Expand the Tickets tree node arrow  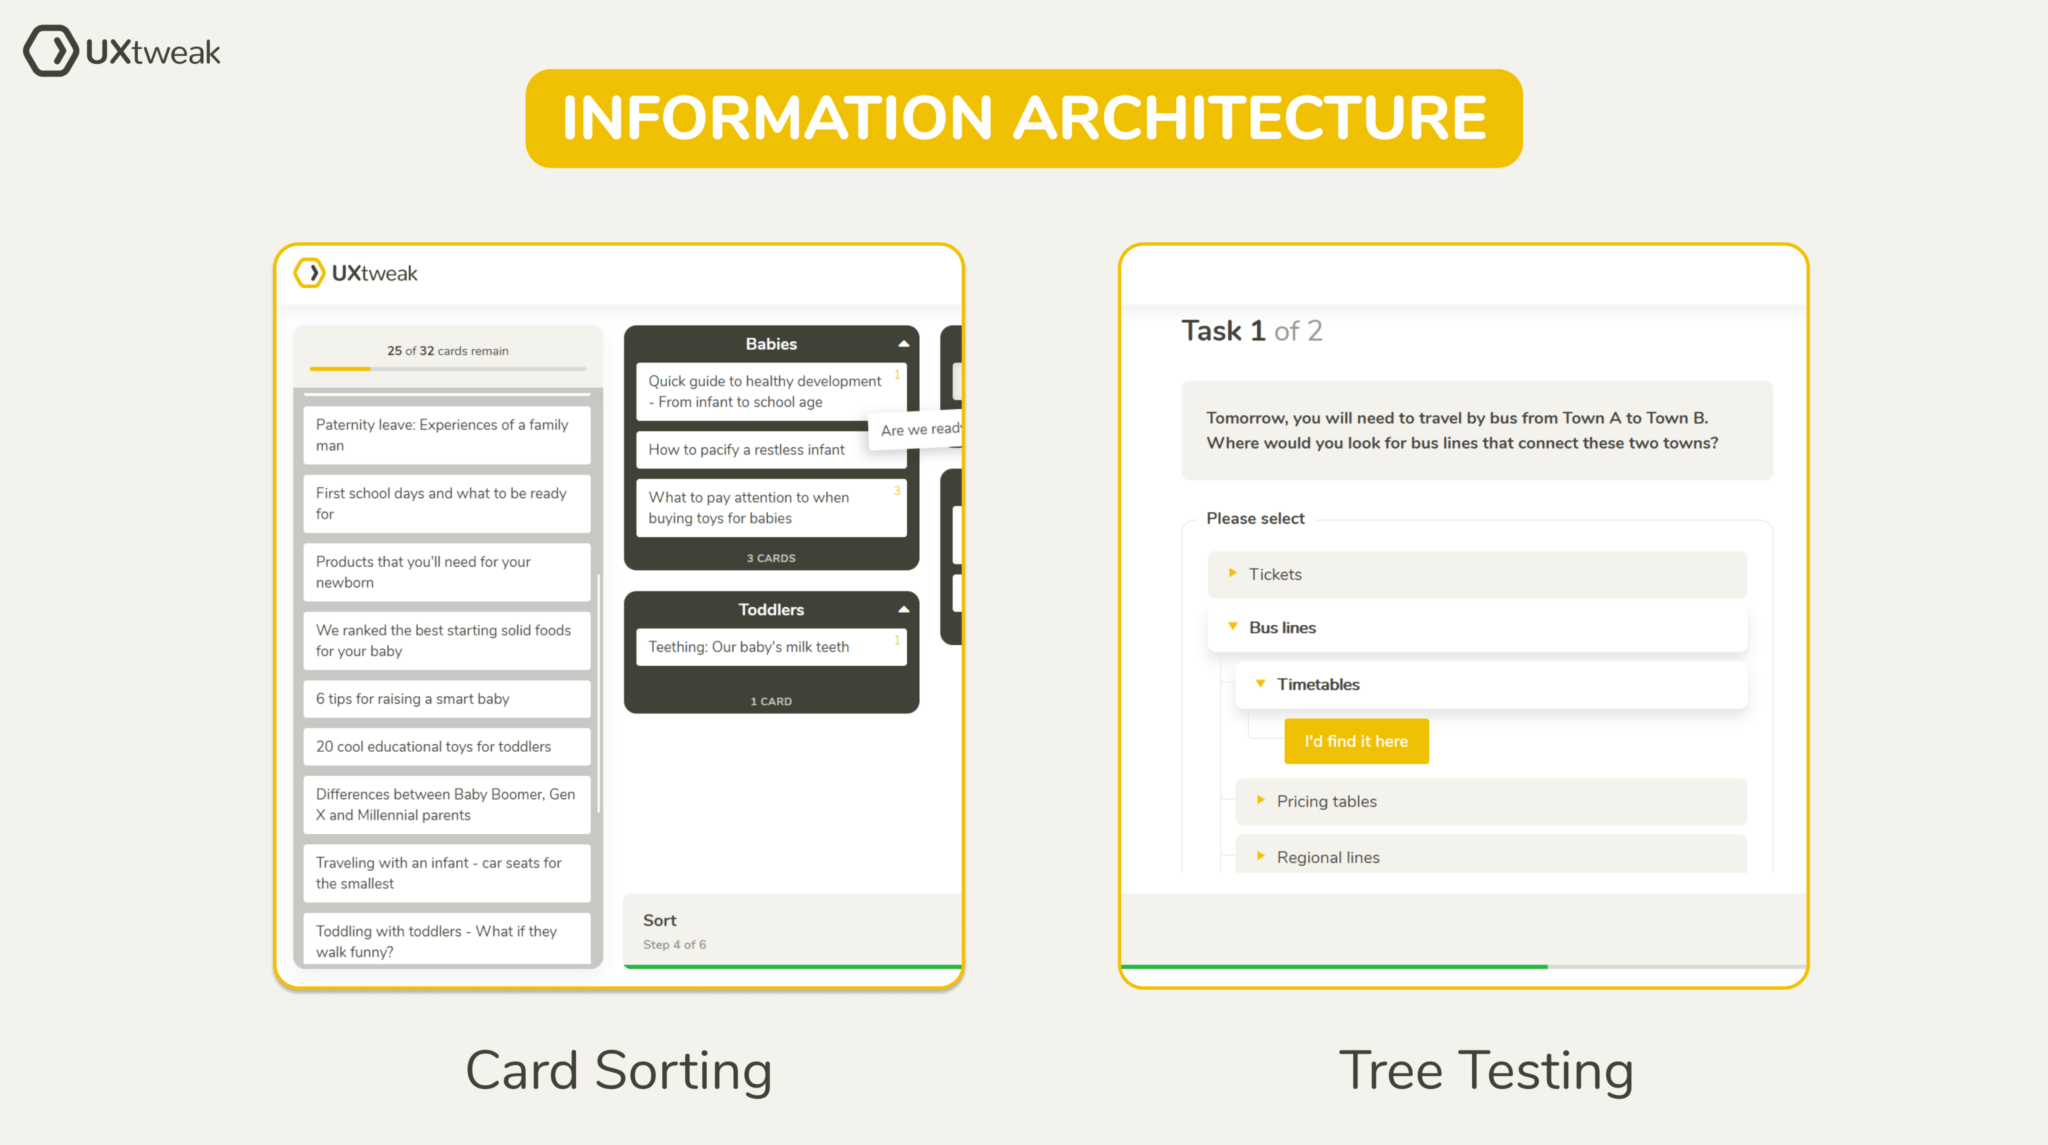coord(1232,573)
